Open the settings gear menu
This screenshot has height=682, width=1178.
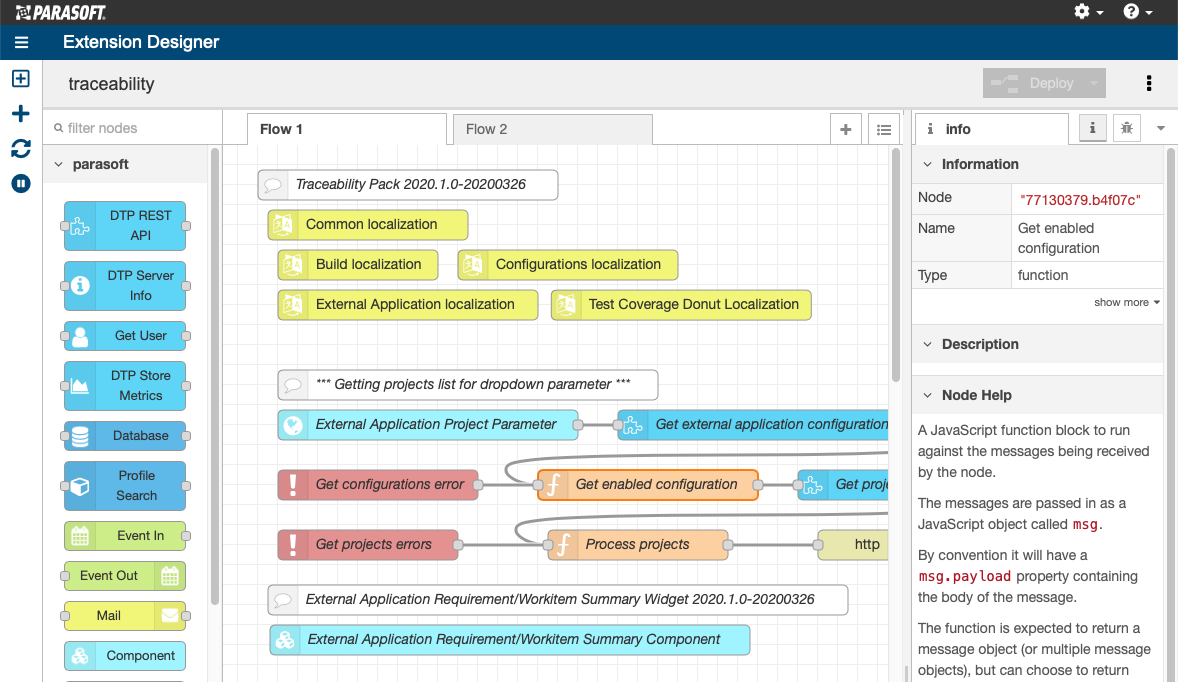tap(1088, 12)
